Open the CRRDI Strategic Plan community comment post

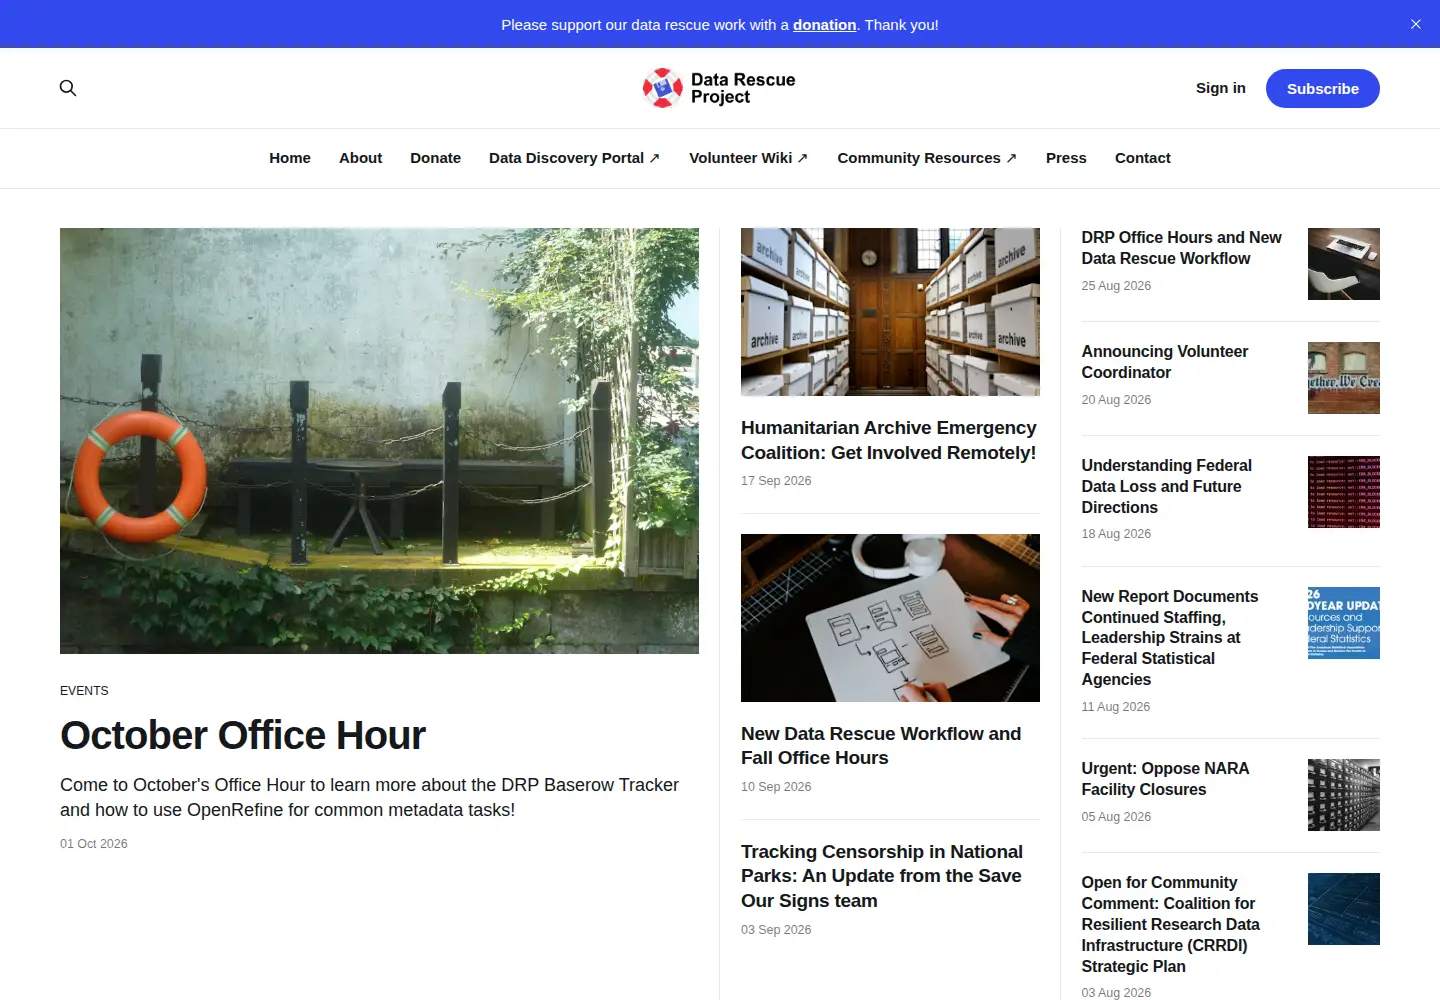pyautogui.click(x=1170, y=924)
